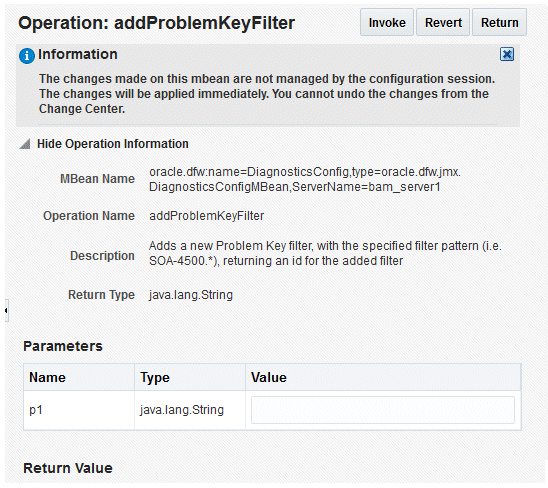Click the Revert button

click(443, 23)
